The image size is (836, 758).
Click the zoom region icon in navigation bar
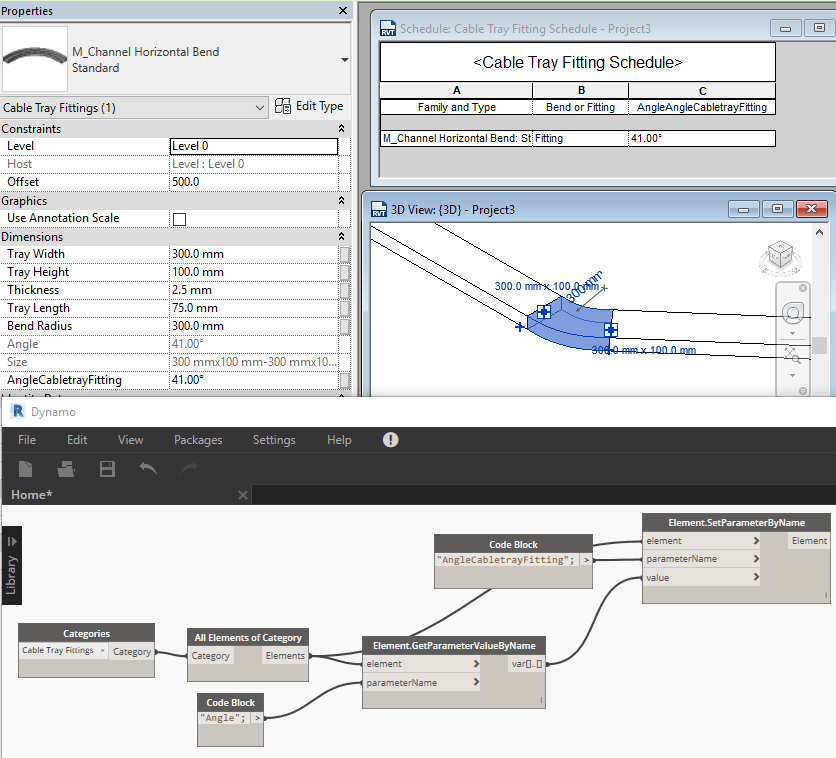(792, 355)
